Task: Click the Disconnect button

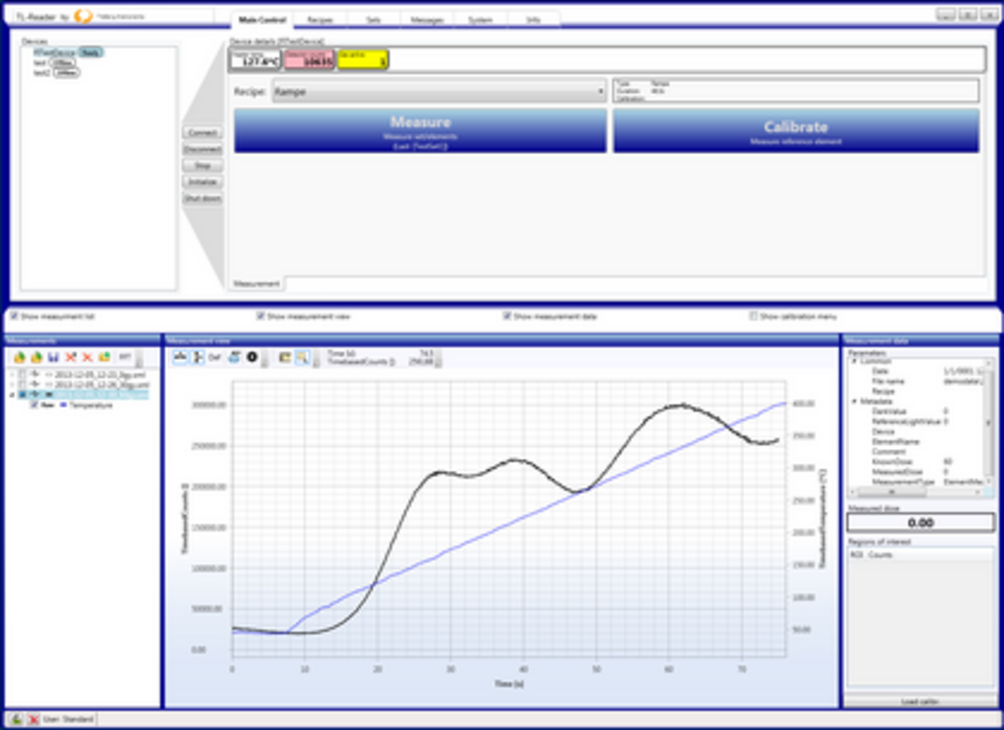Action: pos(202,149)
